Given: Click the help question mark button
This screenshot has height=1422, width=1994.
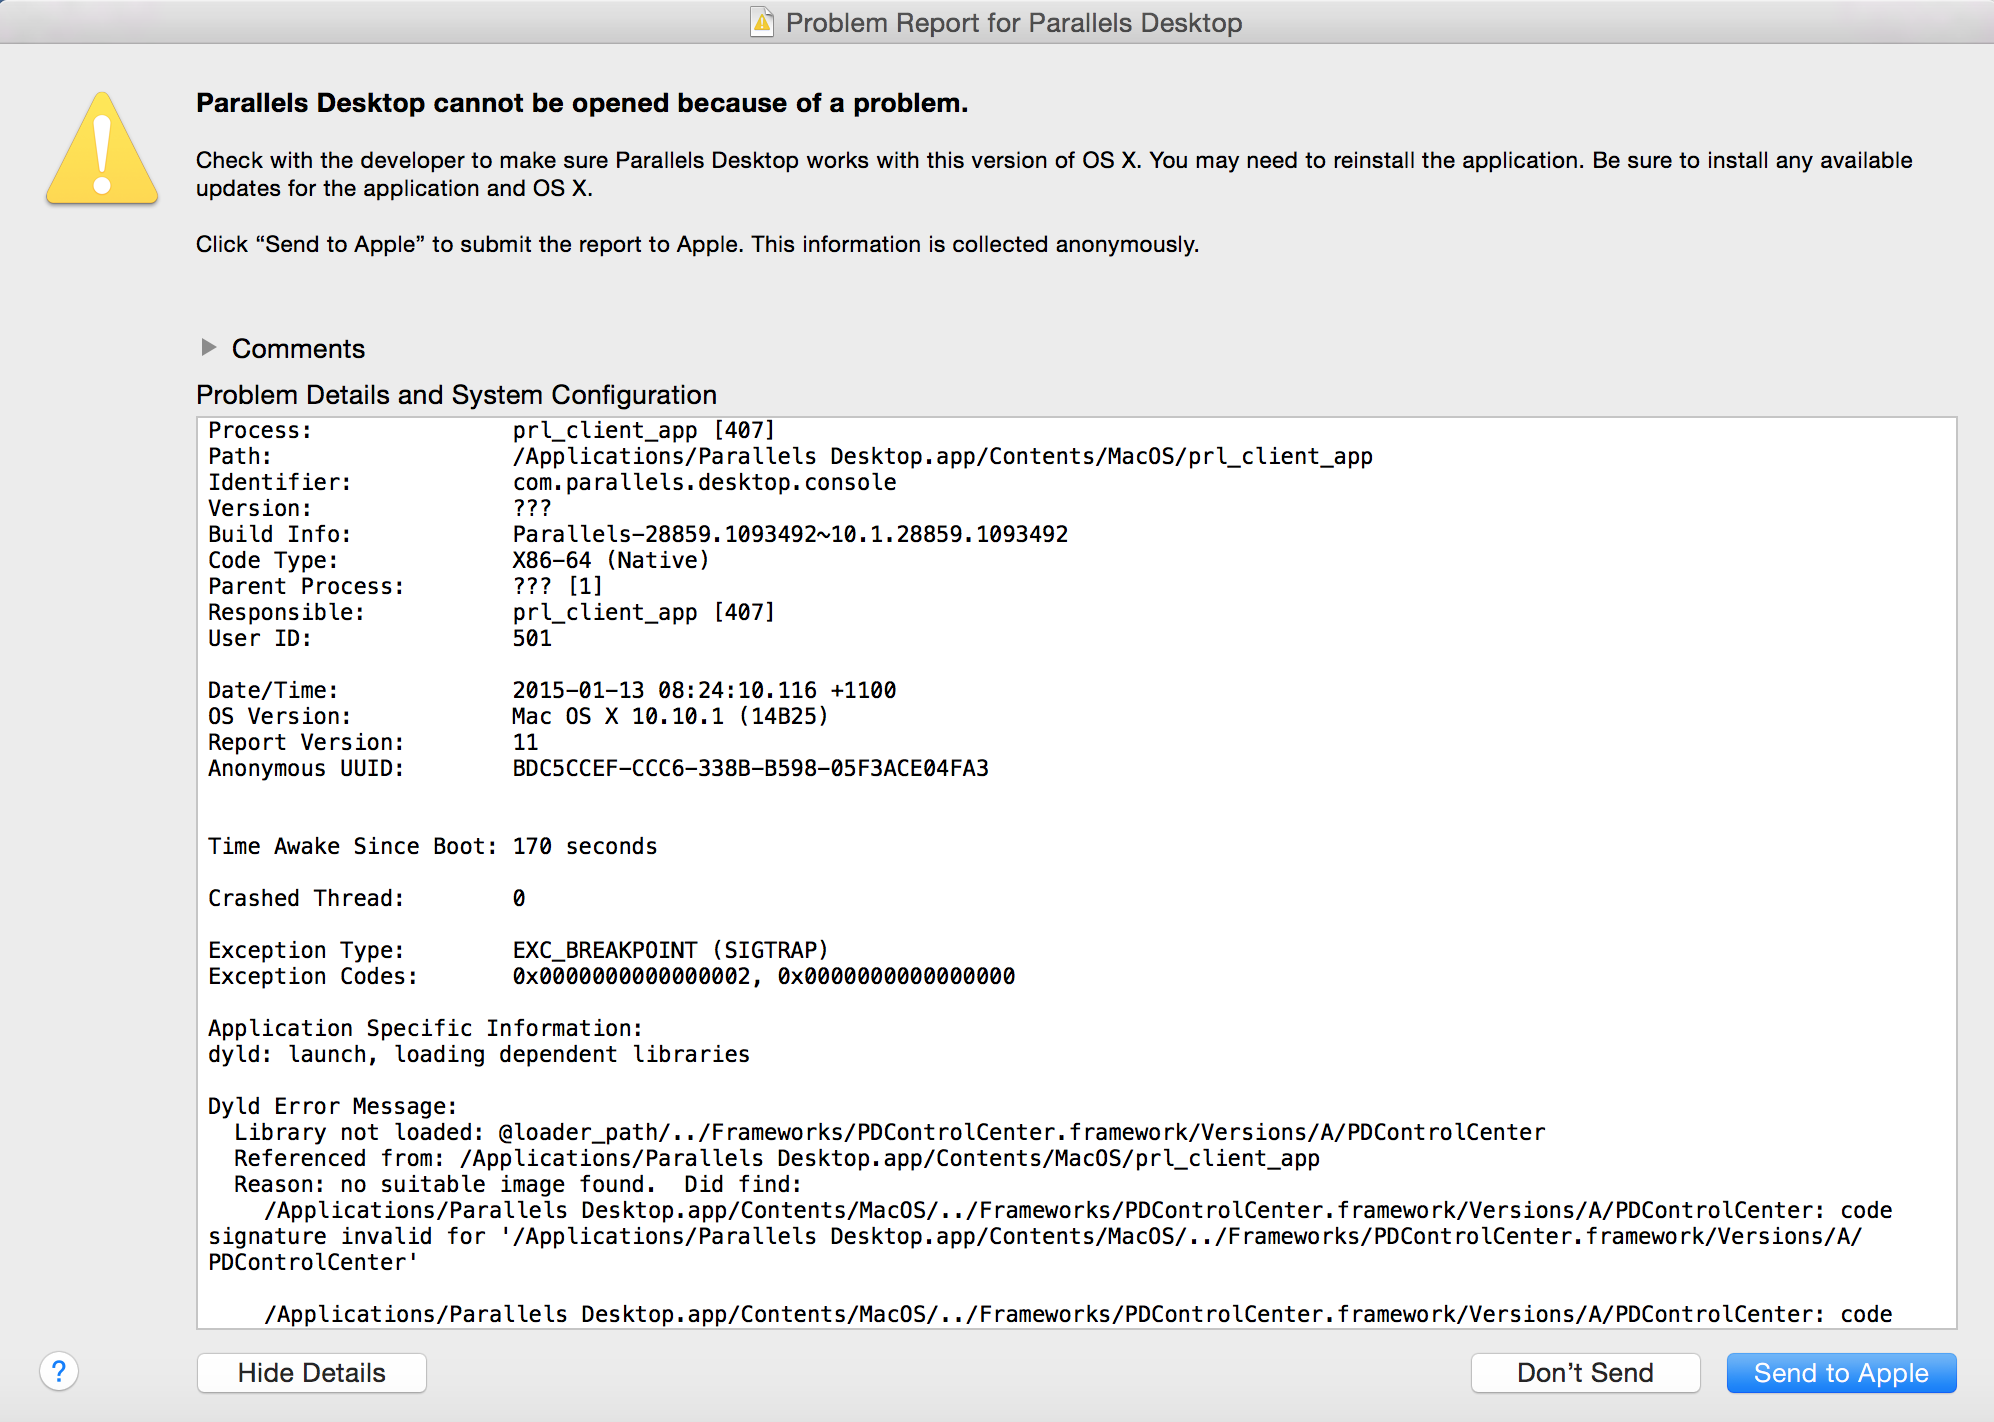Looking at the screenshot, I should pos(59,1371).
